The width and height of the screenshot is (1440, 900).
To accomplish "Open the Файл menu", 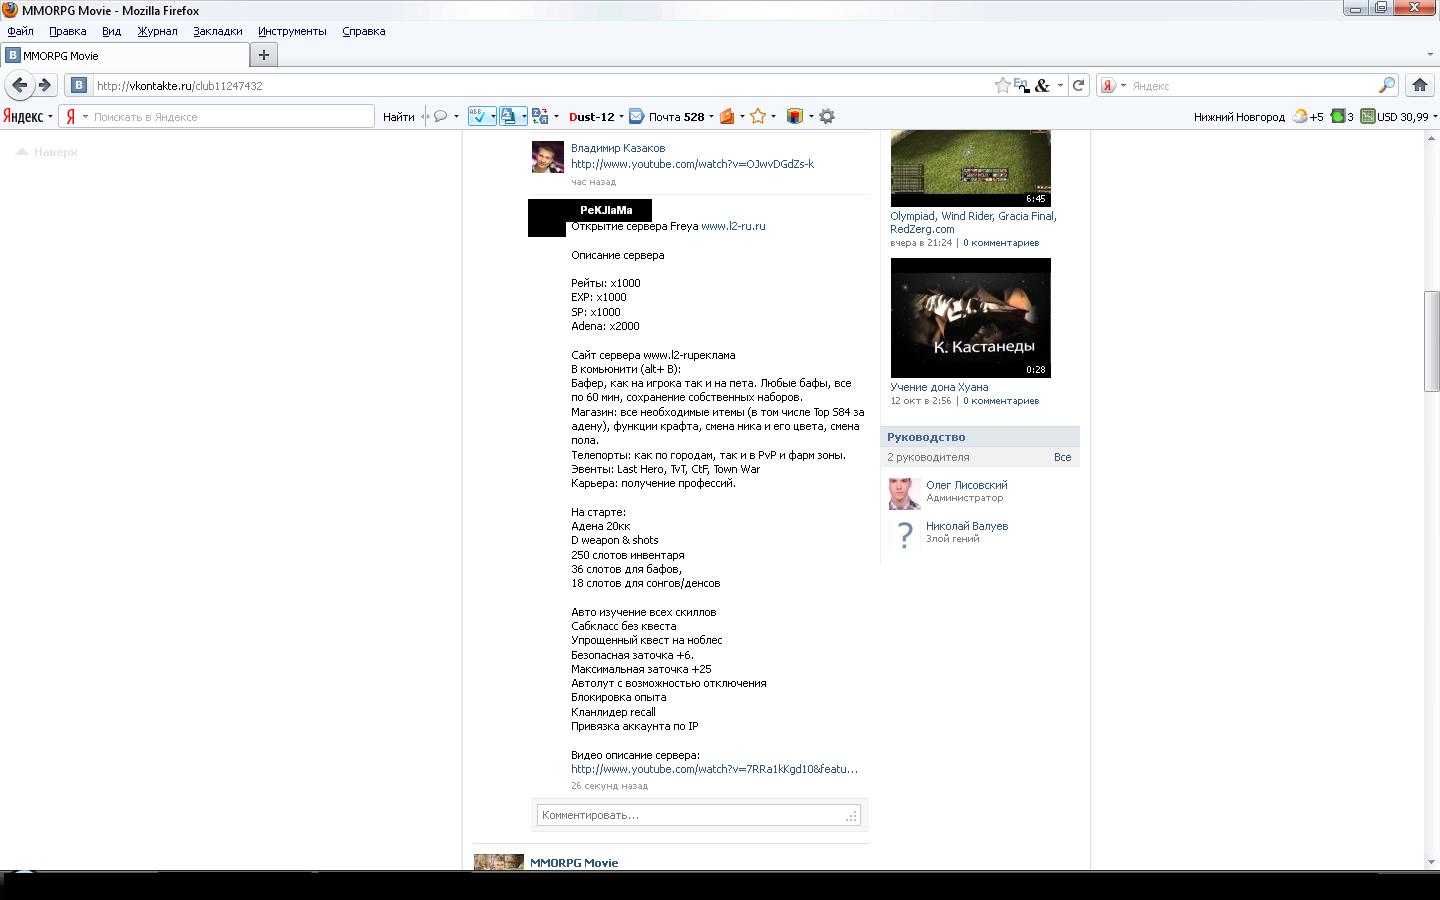I will point(20,31).
